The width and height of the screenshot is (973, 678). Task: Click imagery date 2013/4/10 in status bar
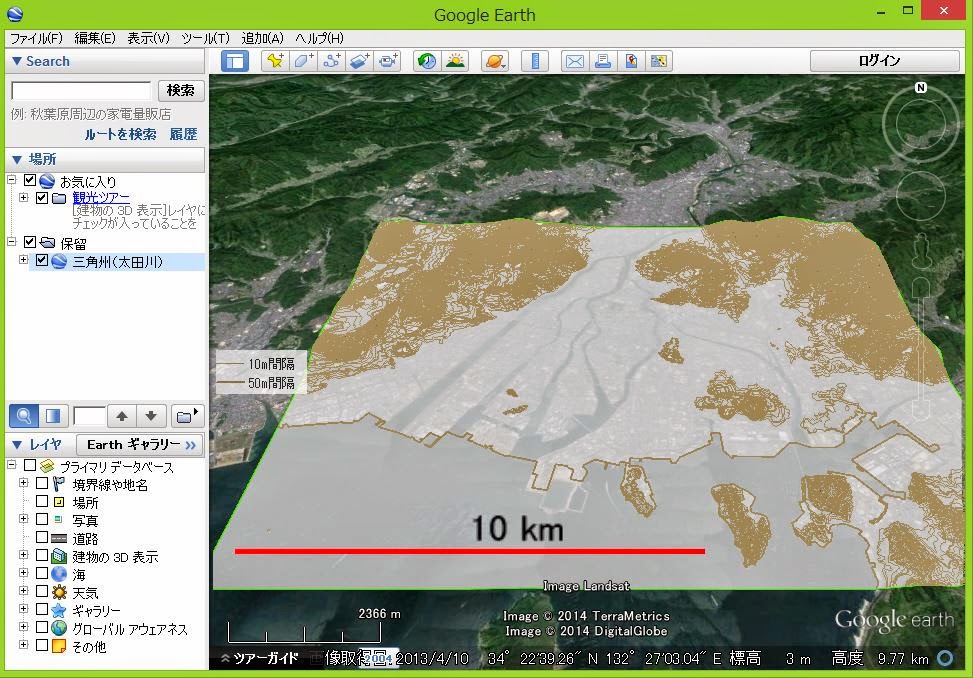[432, 659]
